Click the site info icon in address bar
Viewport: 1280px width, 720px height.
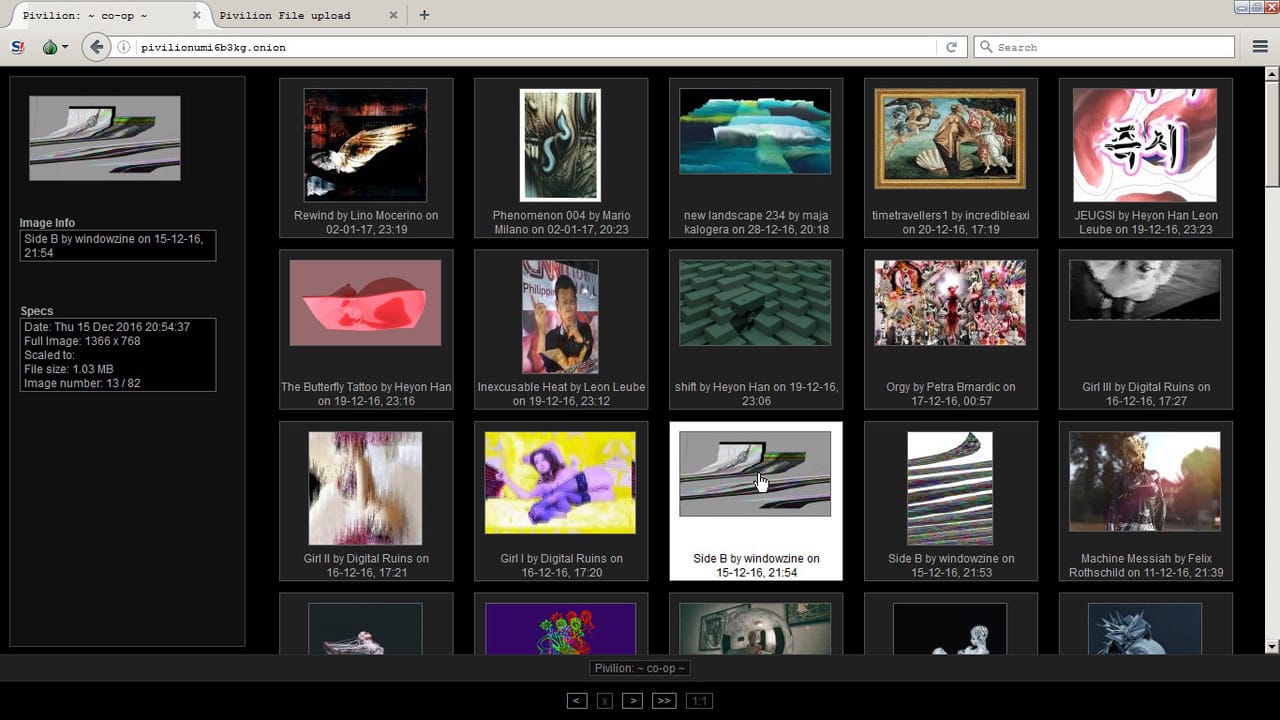click(x=124, y=47)
